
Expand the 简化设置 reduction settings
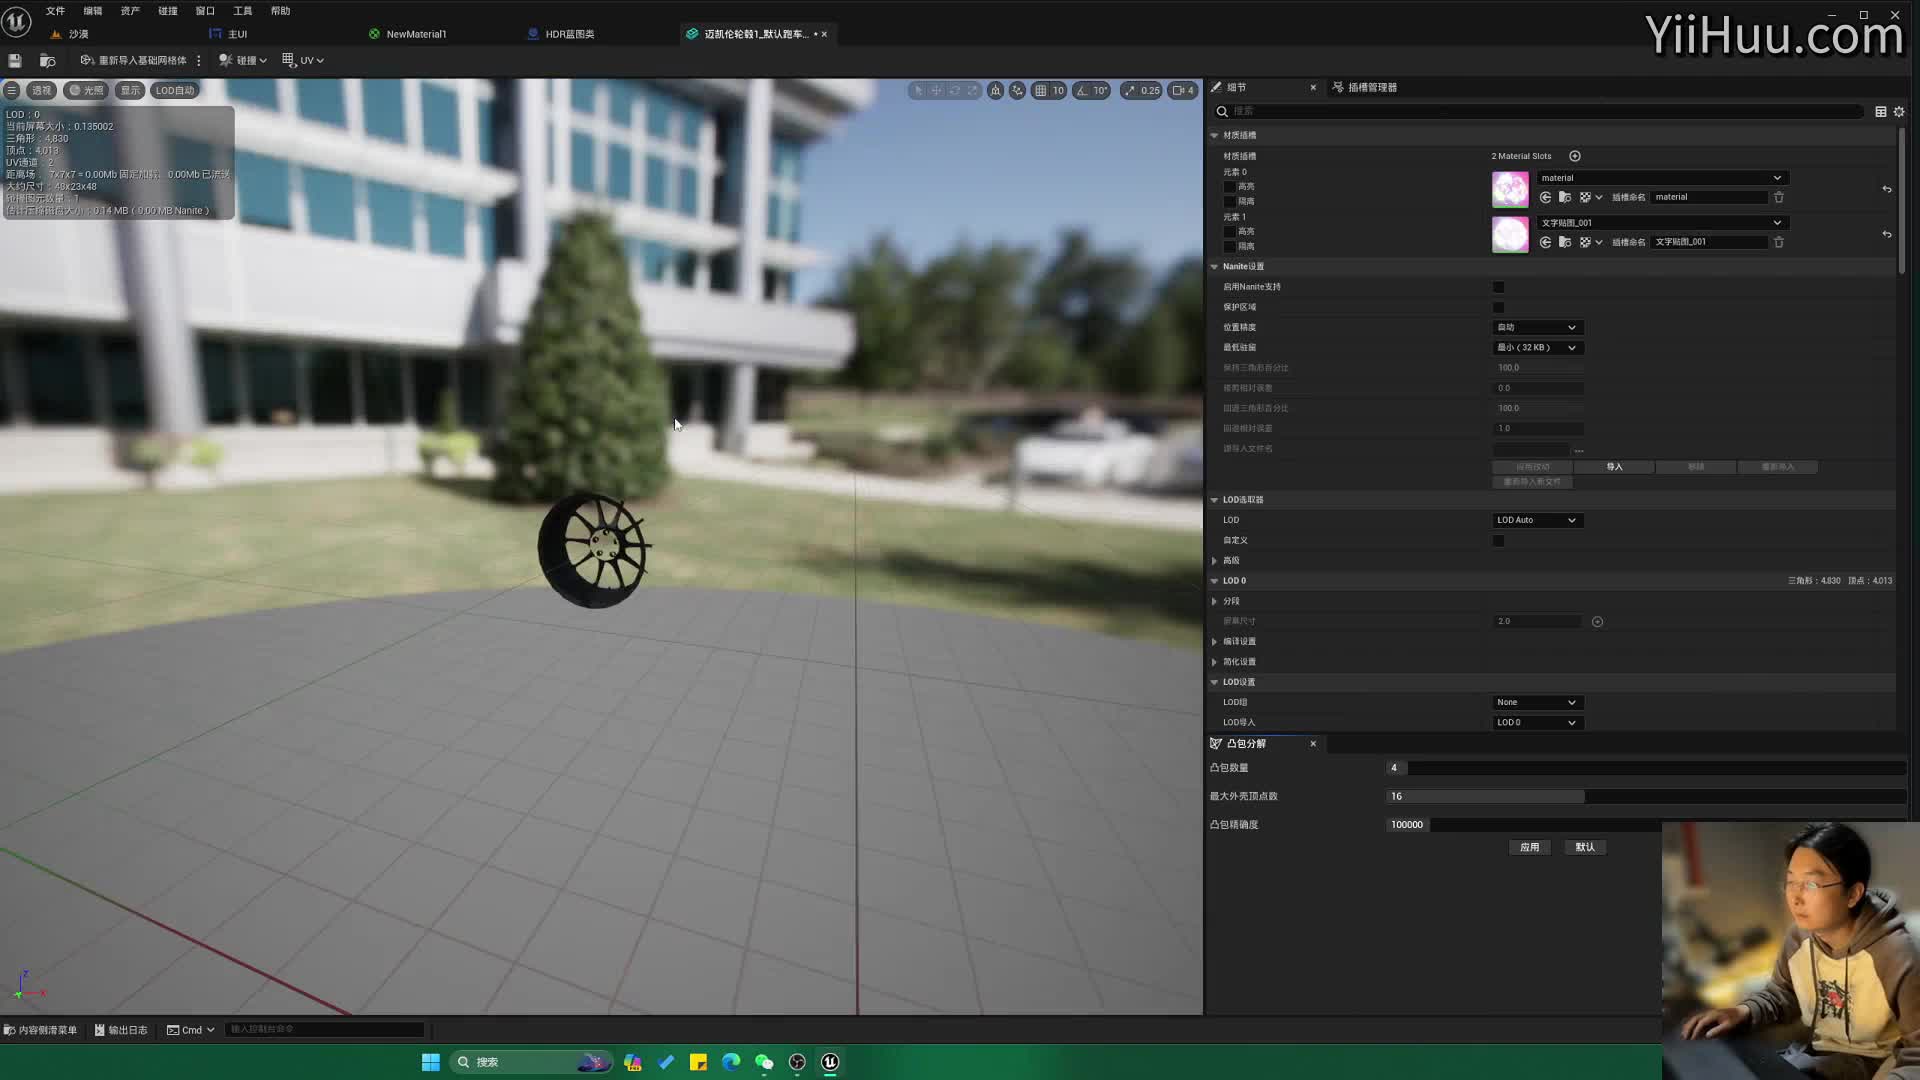1215,662
